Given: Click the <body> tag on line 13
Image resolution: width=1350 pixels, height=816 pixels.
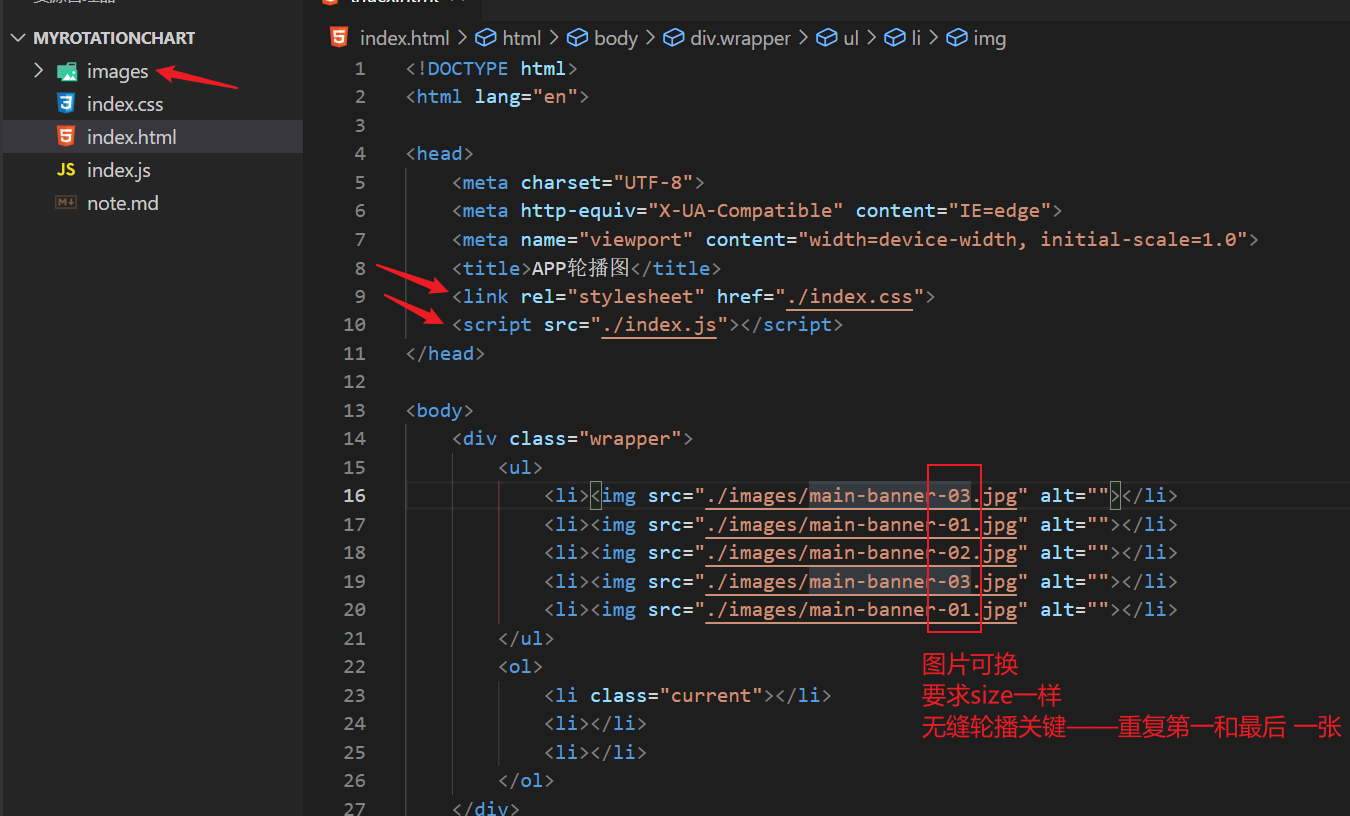Looking at the screenshot, I should (x=440, y=410).
